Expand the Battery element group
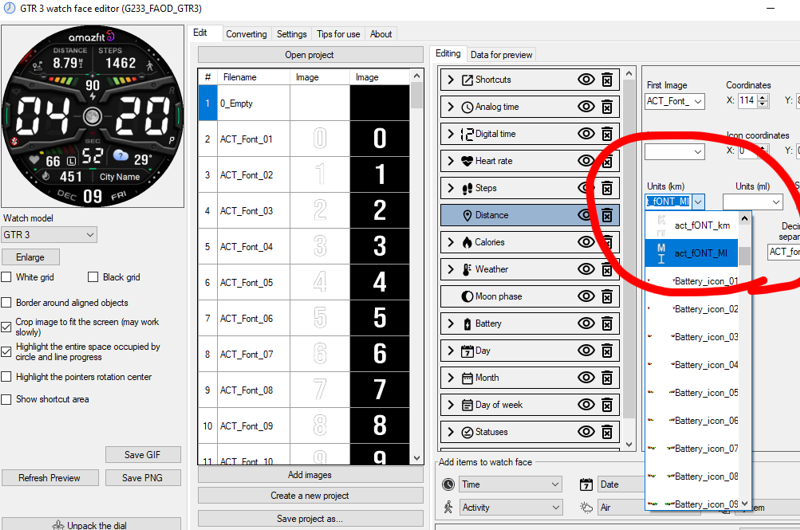This screenshot has height=530, width=800. 451,323
